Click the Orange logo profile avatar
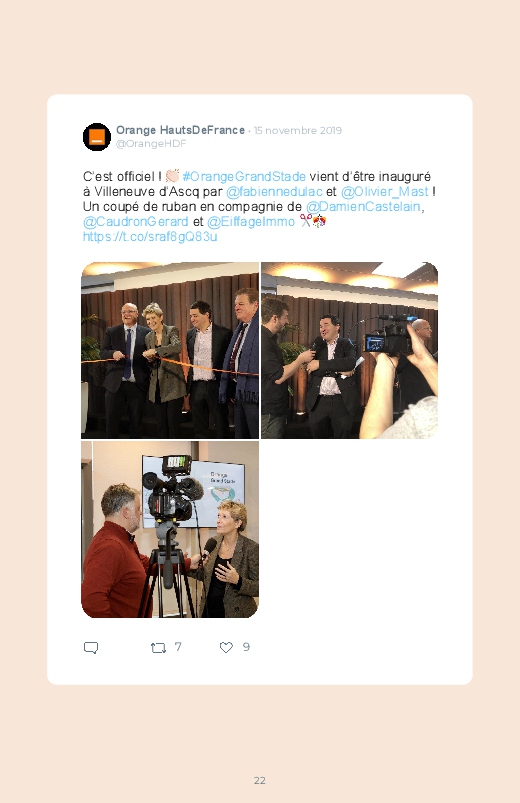520x803 pixels. click(97, 137)
